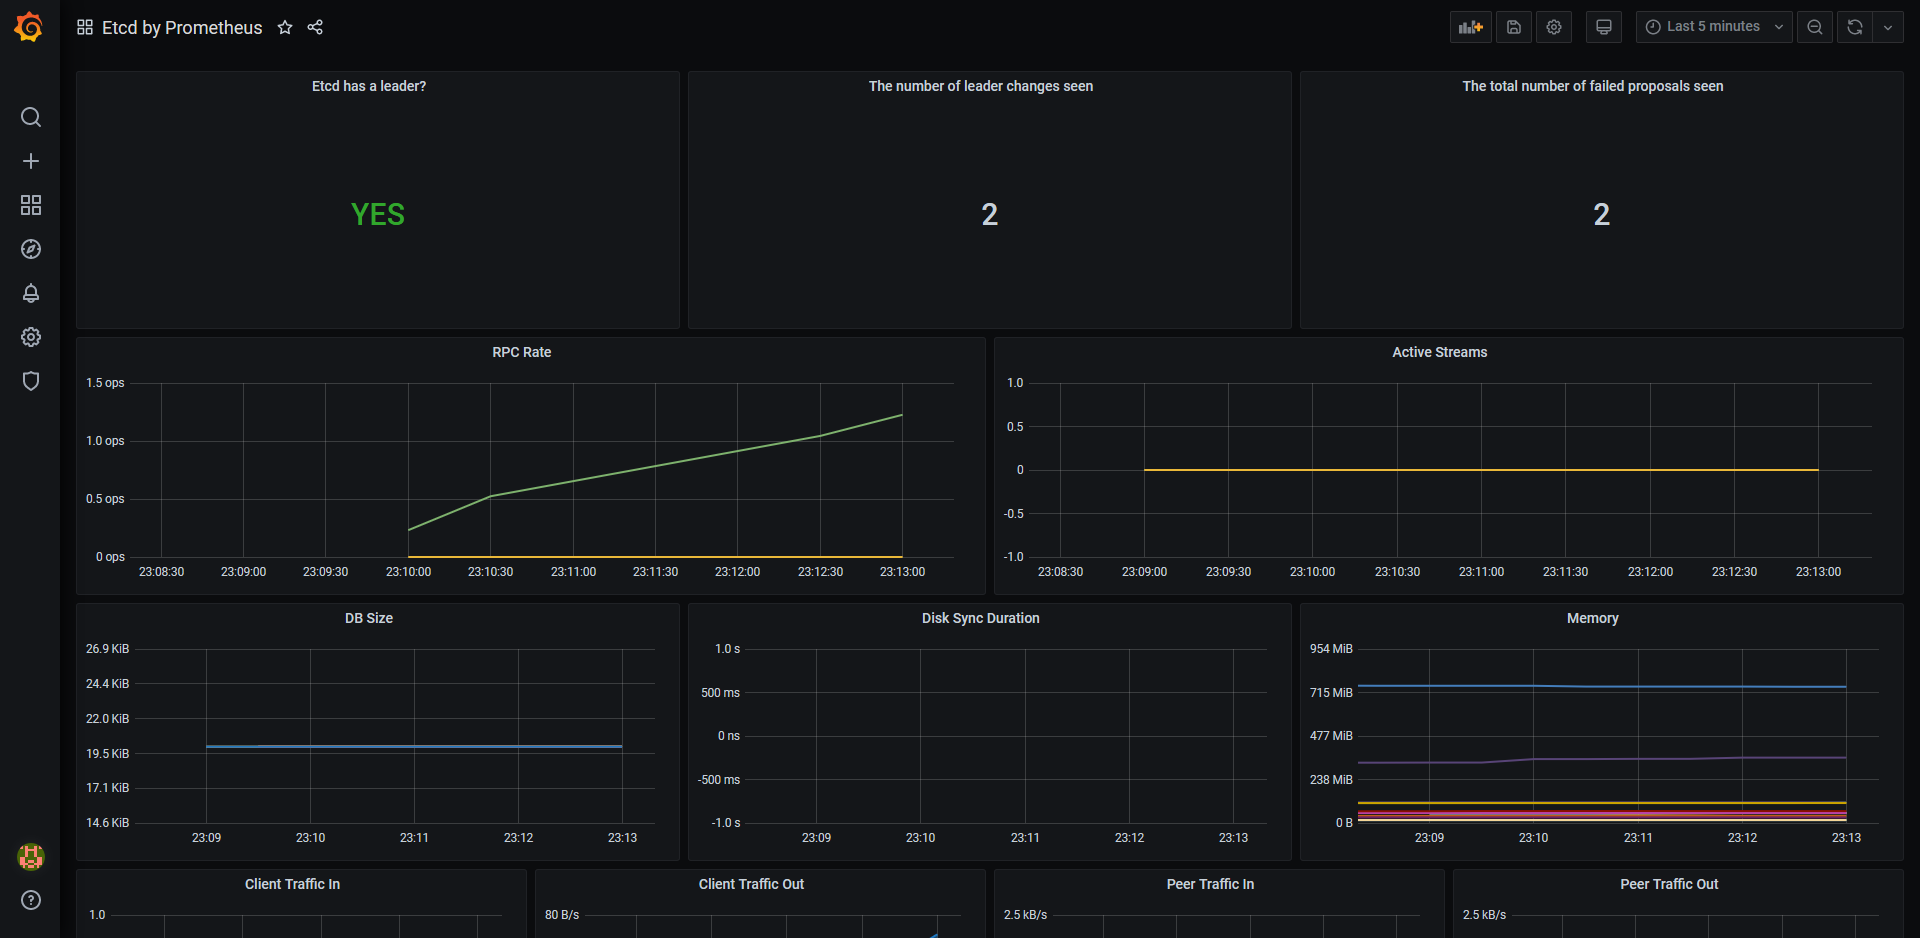The image size is (1920, 938).
Task: Zoom out the time range
Action: point(1815,27)
